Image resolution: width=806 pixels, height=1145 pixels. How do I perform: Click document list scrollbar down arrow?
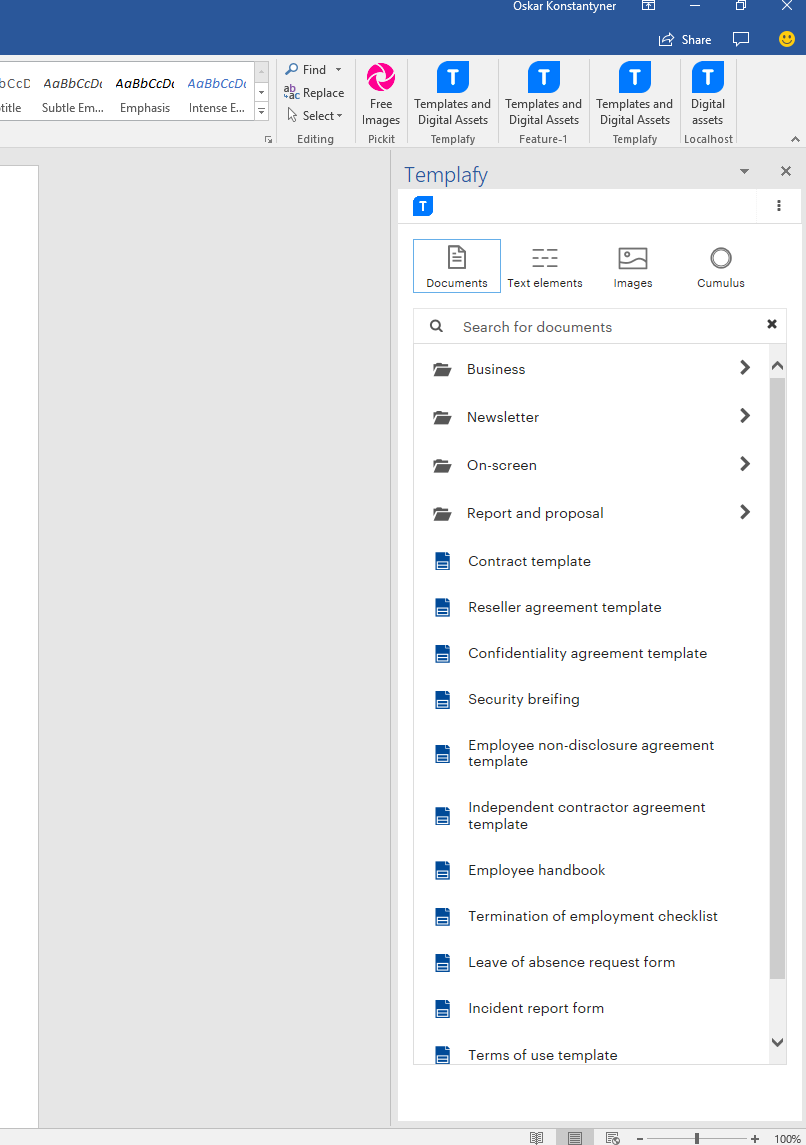point(778,1043)
